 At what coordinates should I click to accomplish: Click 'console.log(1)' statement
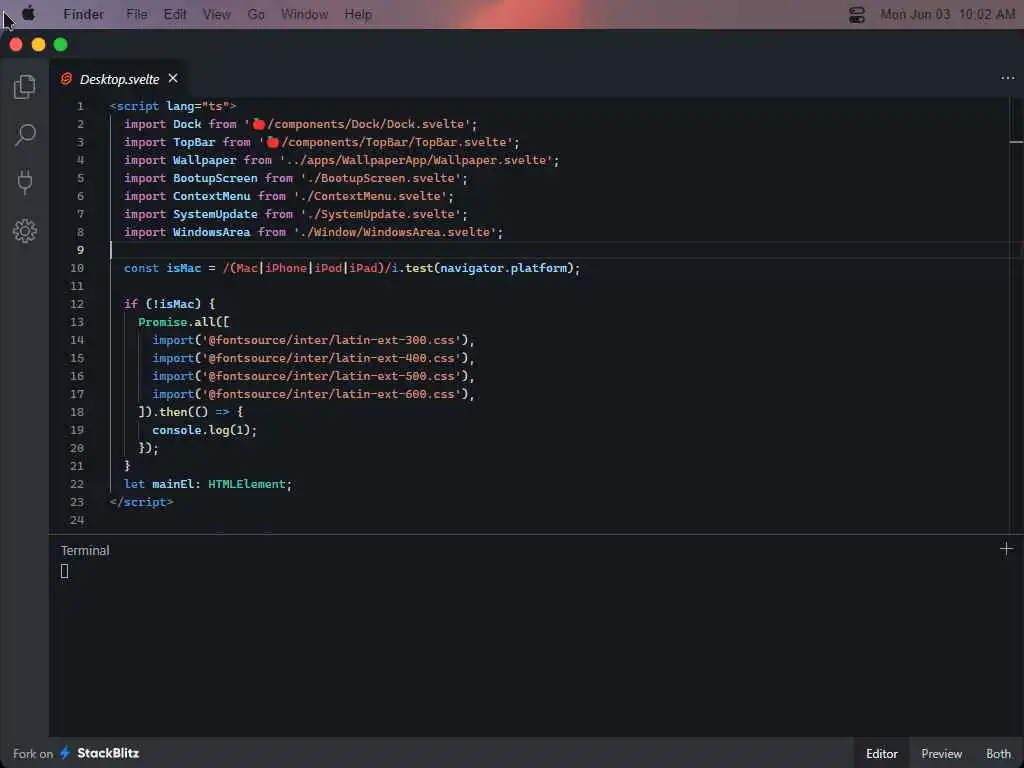(x=204, y=430)
